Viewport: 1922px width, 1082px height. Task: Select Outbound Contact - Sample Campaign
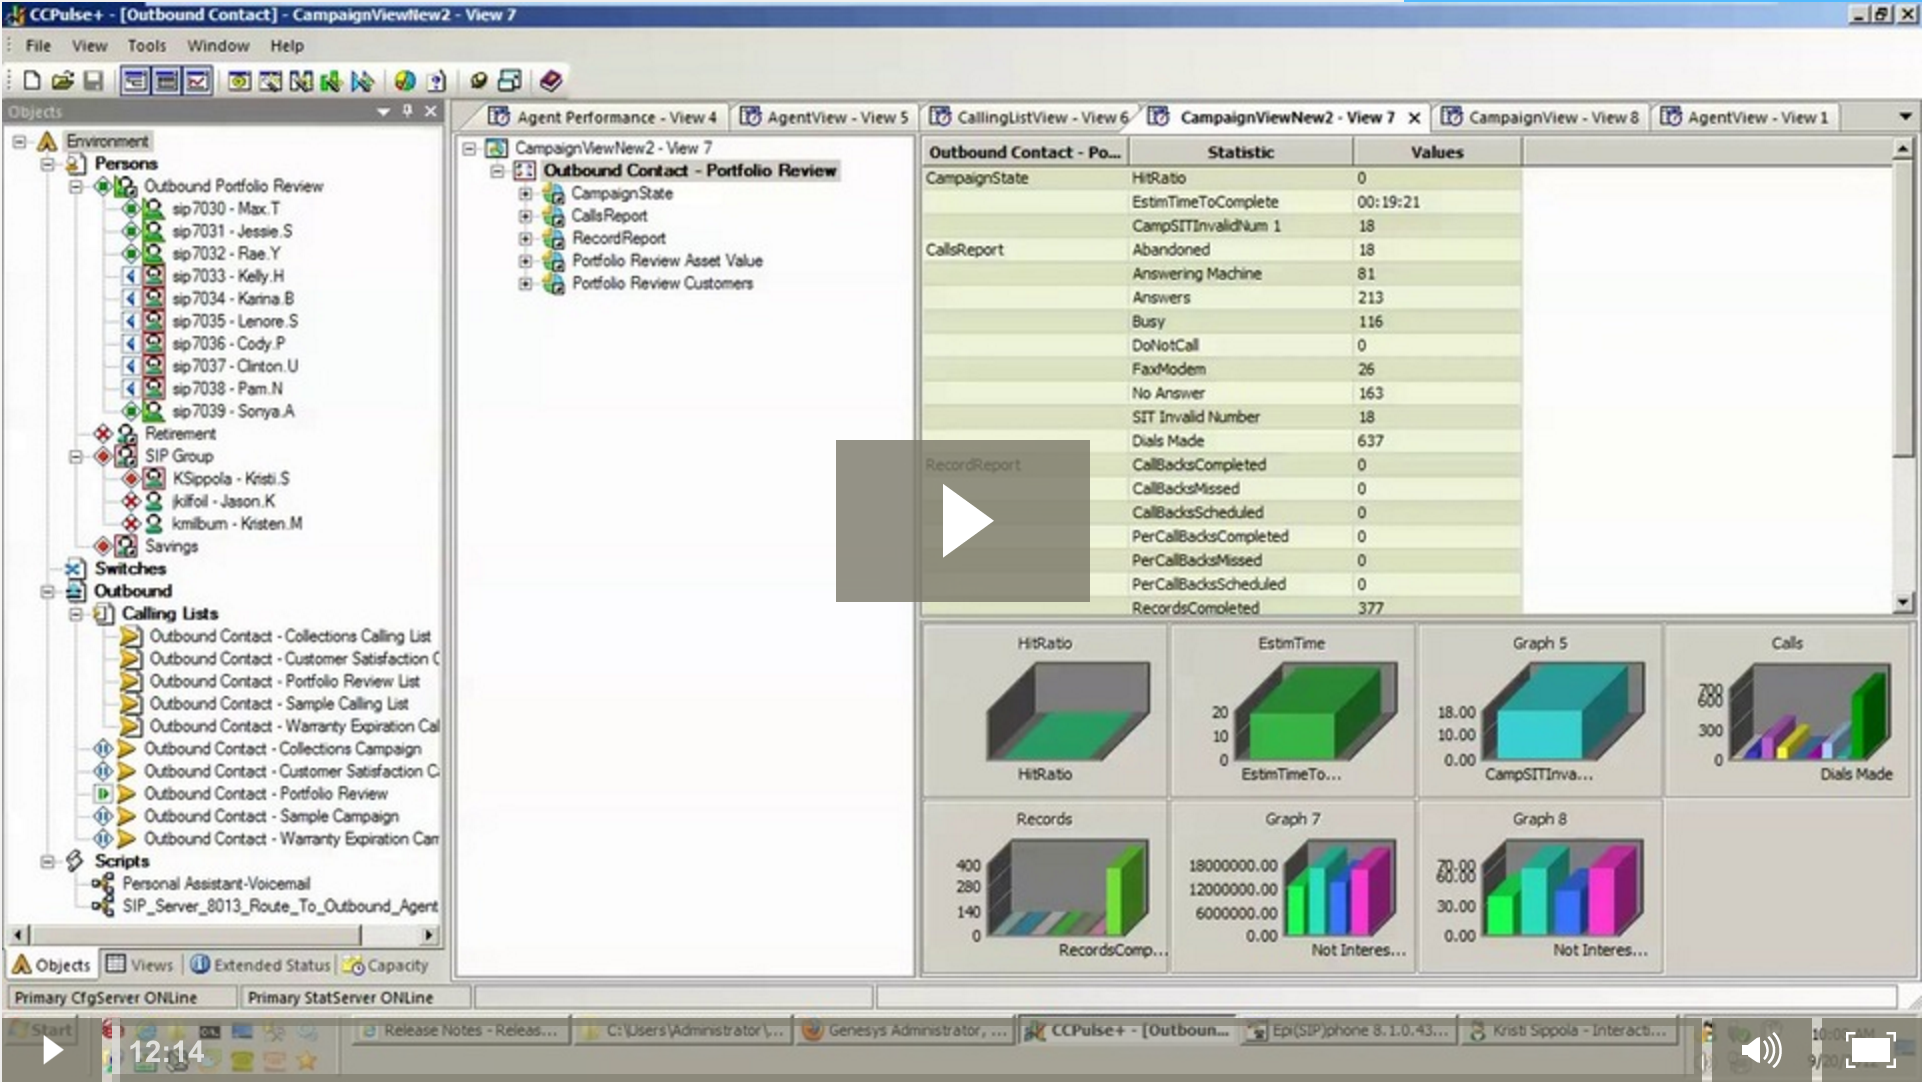[271, 816]
